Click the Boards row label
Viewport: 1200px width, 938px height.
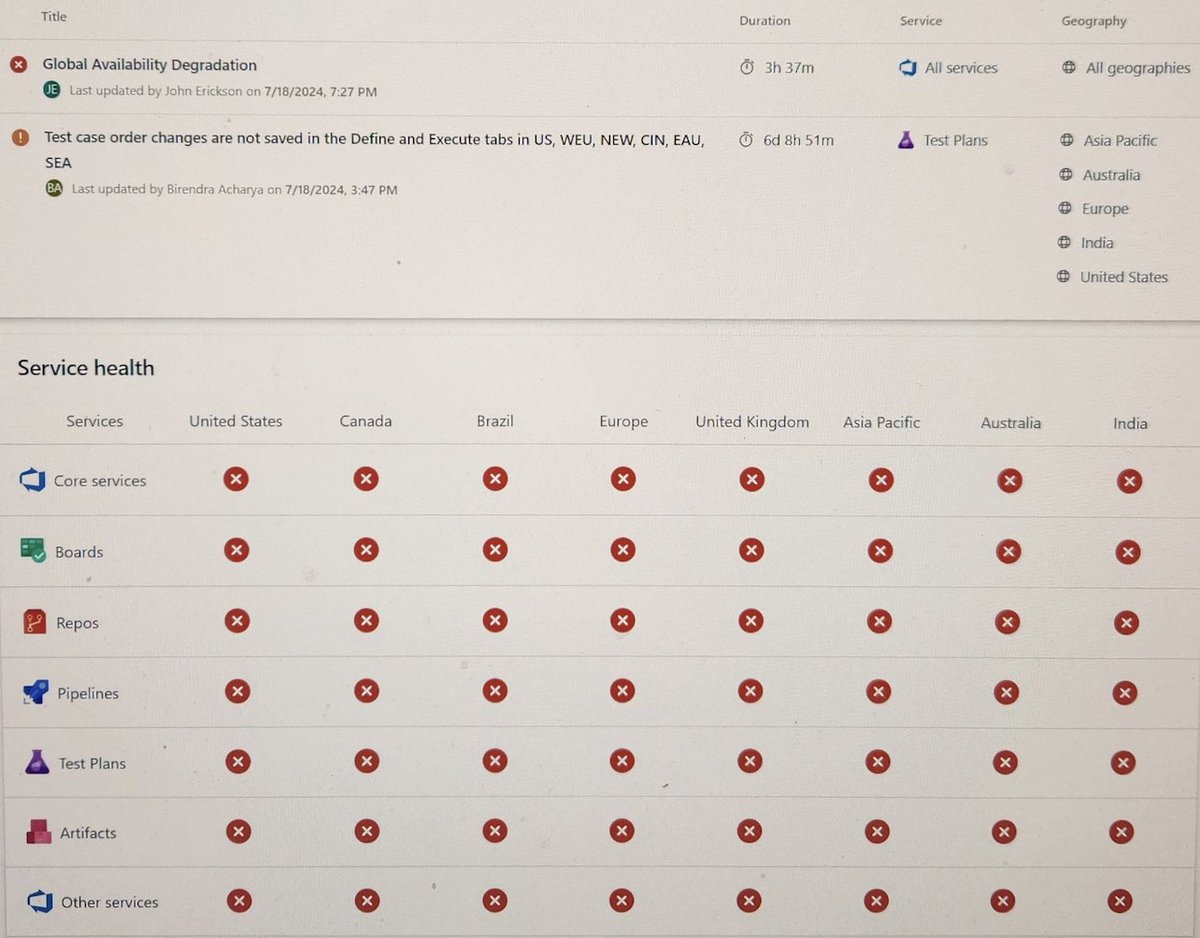pos(79,552)
